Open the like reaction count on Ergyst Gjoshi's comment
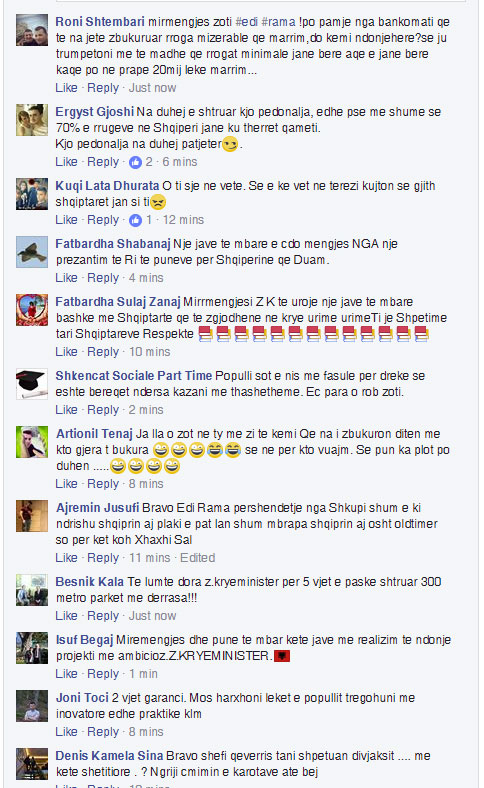 pos(141,162)
